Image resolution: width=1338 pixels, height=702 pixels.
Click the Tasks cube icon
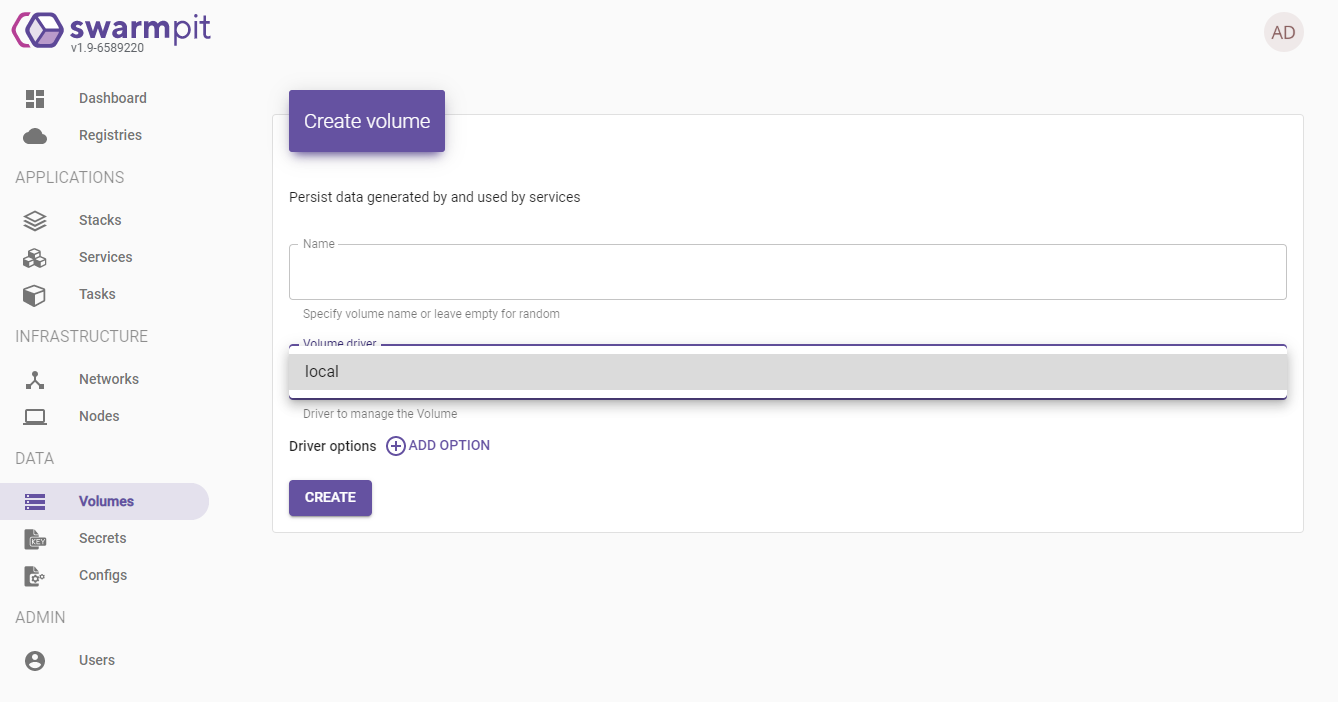[x=35, y=295]
